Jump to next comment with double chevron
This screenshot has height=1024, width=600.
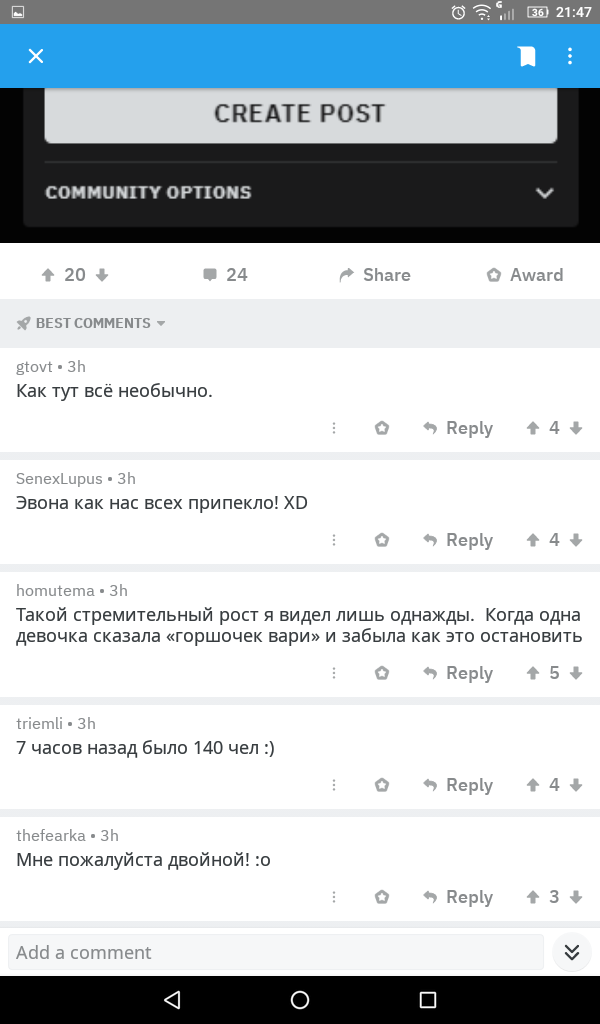(572, 952)
